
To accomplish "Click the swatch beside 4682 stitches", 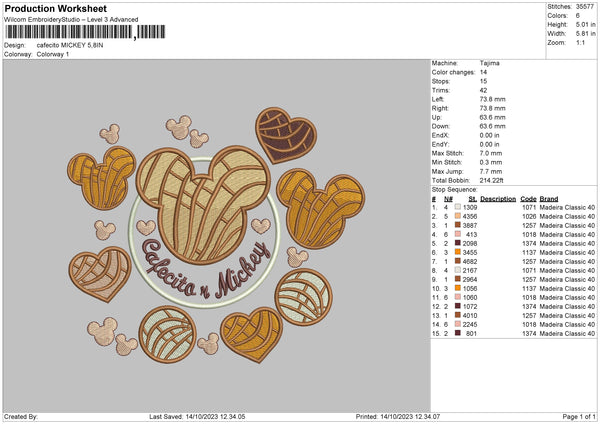I will 458,261.
